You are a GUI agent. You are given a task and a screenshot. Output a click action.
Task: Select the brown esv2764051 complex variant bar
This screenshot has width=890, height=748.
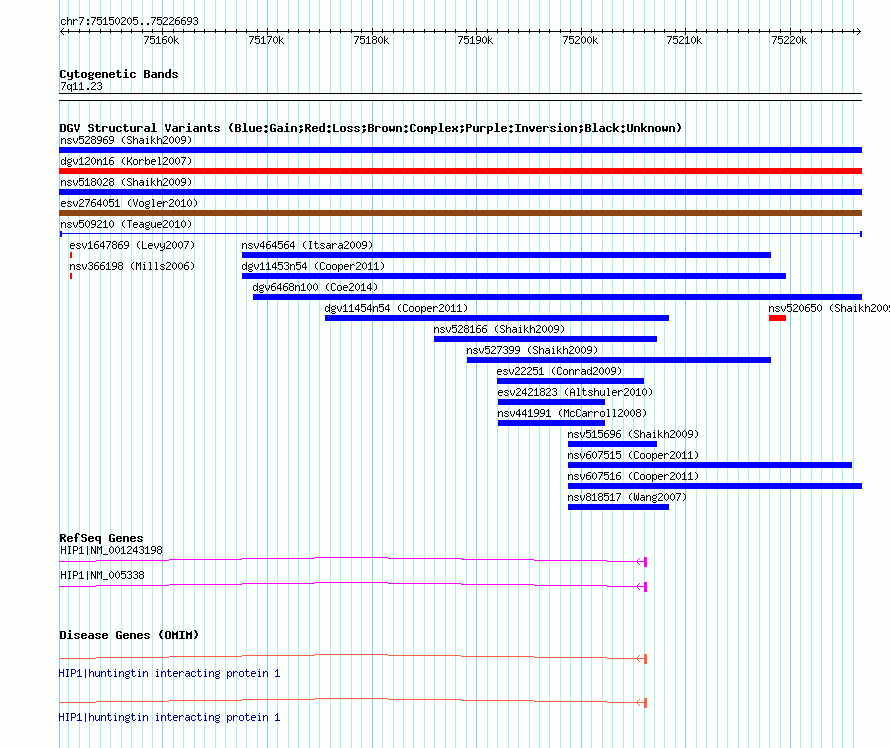click(x=460, y=213)
